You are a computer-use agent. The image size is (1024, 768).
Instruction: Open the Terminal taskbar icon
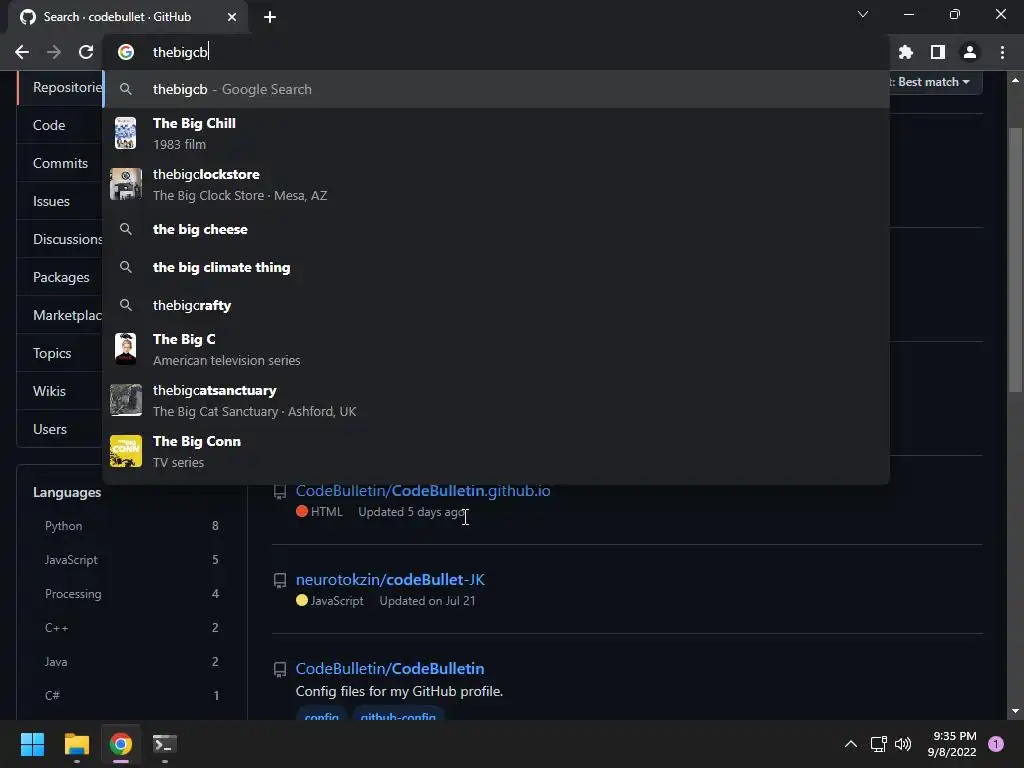(164, 744)
